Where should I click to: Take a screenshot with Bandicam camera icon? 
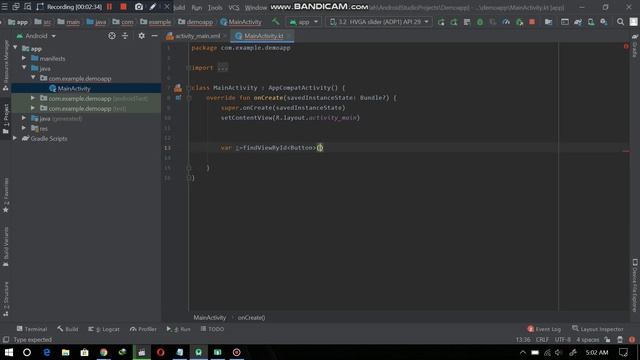click(139, 7)
